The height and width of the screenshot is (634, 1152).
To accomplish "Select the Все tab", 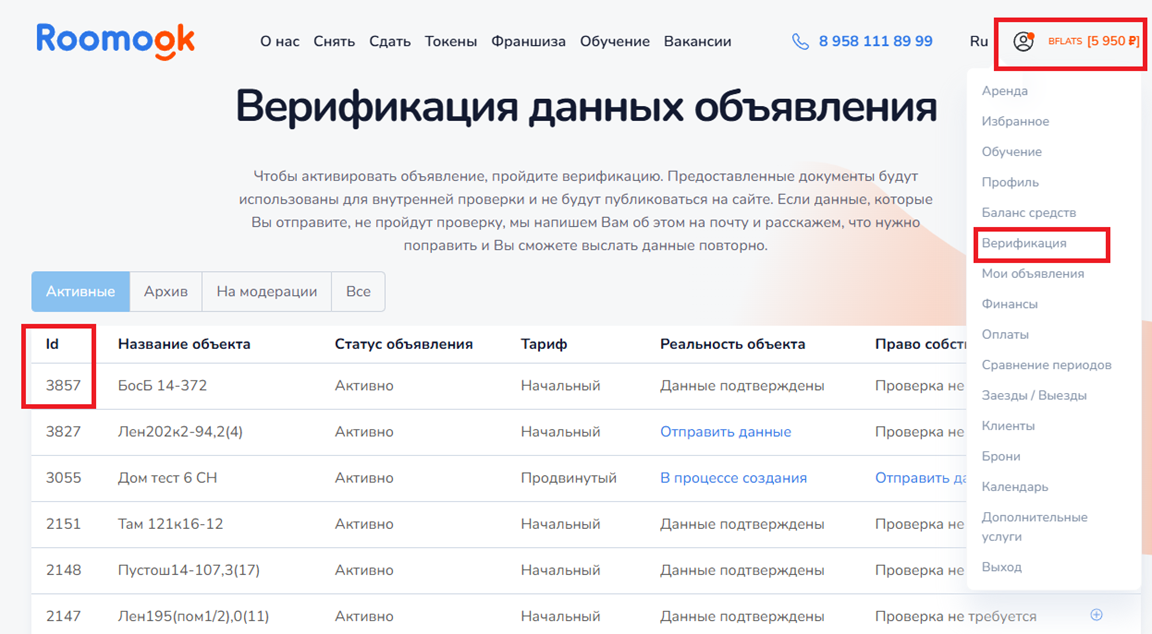I will coord(358,292).
